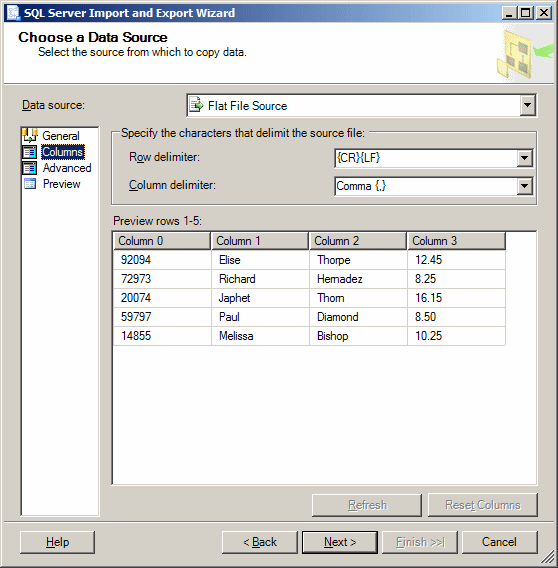Select the Column 0 header

point(162,241)
